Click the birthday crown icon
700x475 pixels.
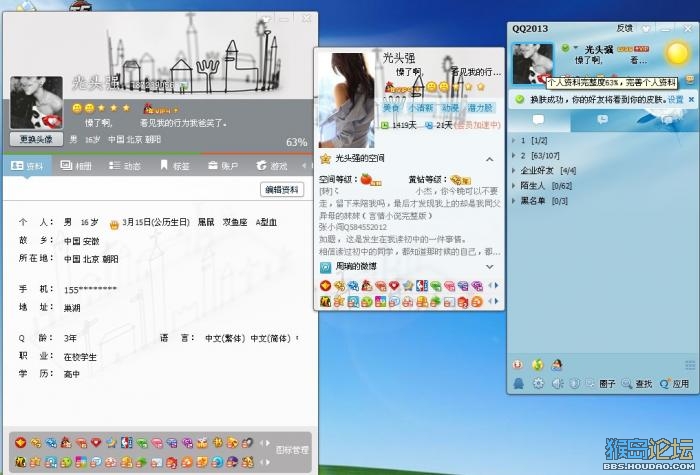pos(114,225)
